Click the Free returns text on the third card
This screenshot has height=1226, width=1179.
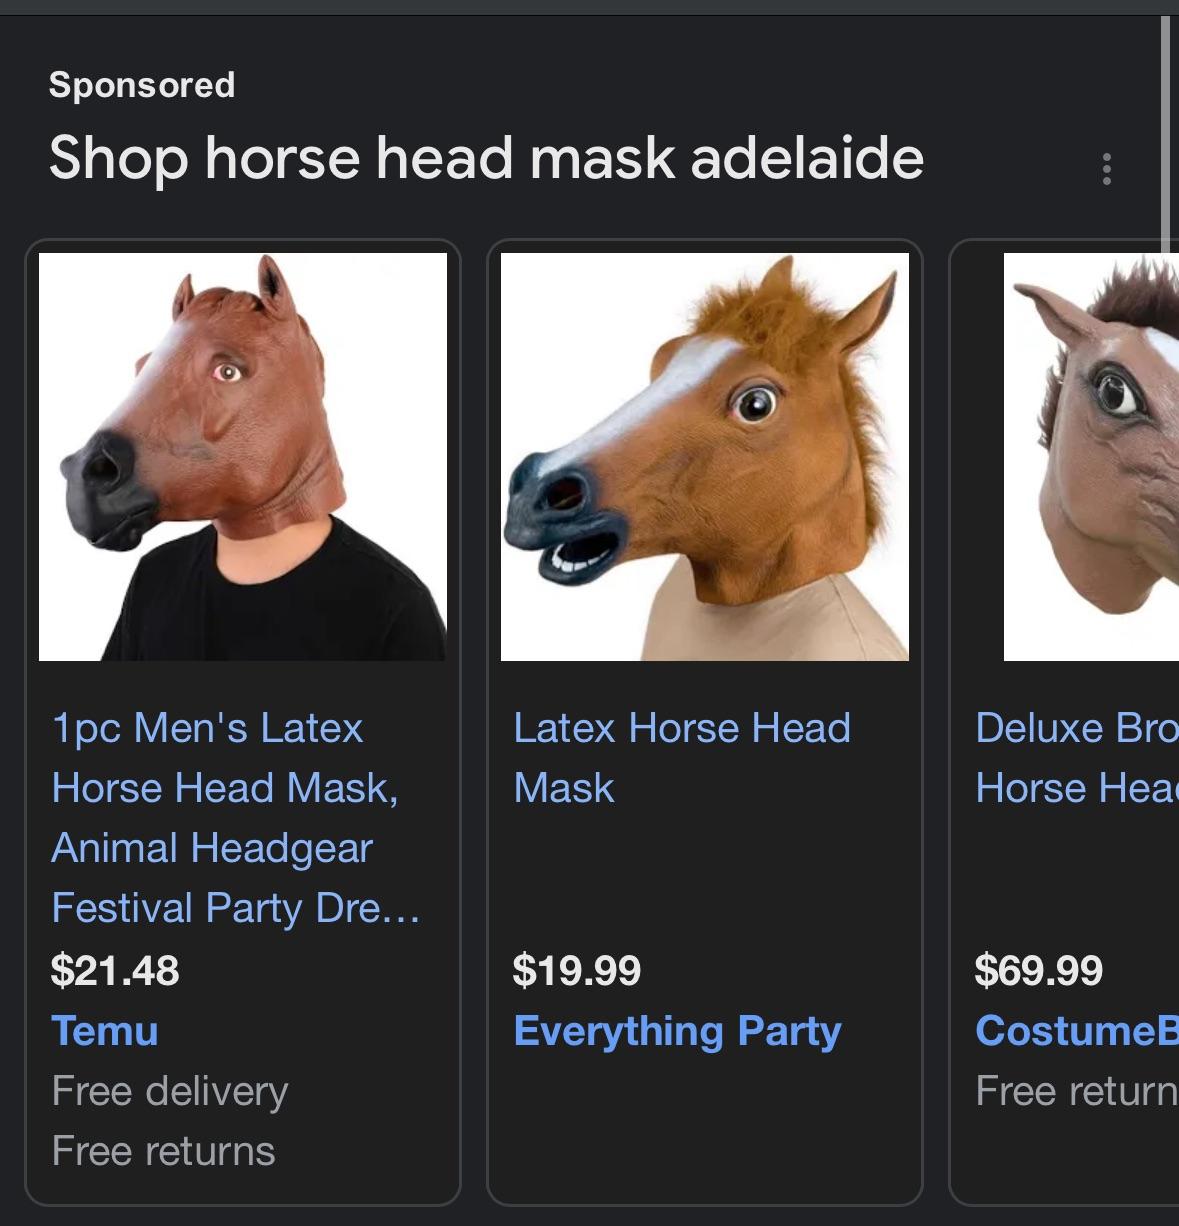[1077, 1091]
